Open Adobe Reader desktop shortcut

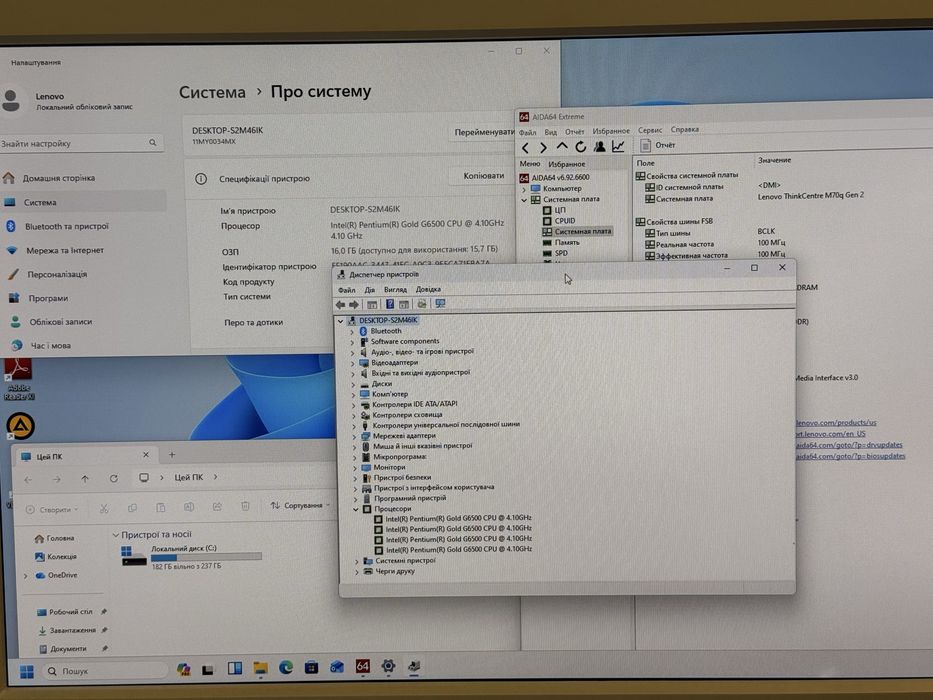(x=18, y=379)
